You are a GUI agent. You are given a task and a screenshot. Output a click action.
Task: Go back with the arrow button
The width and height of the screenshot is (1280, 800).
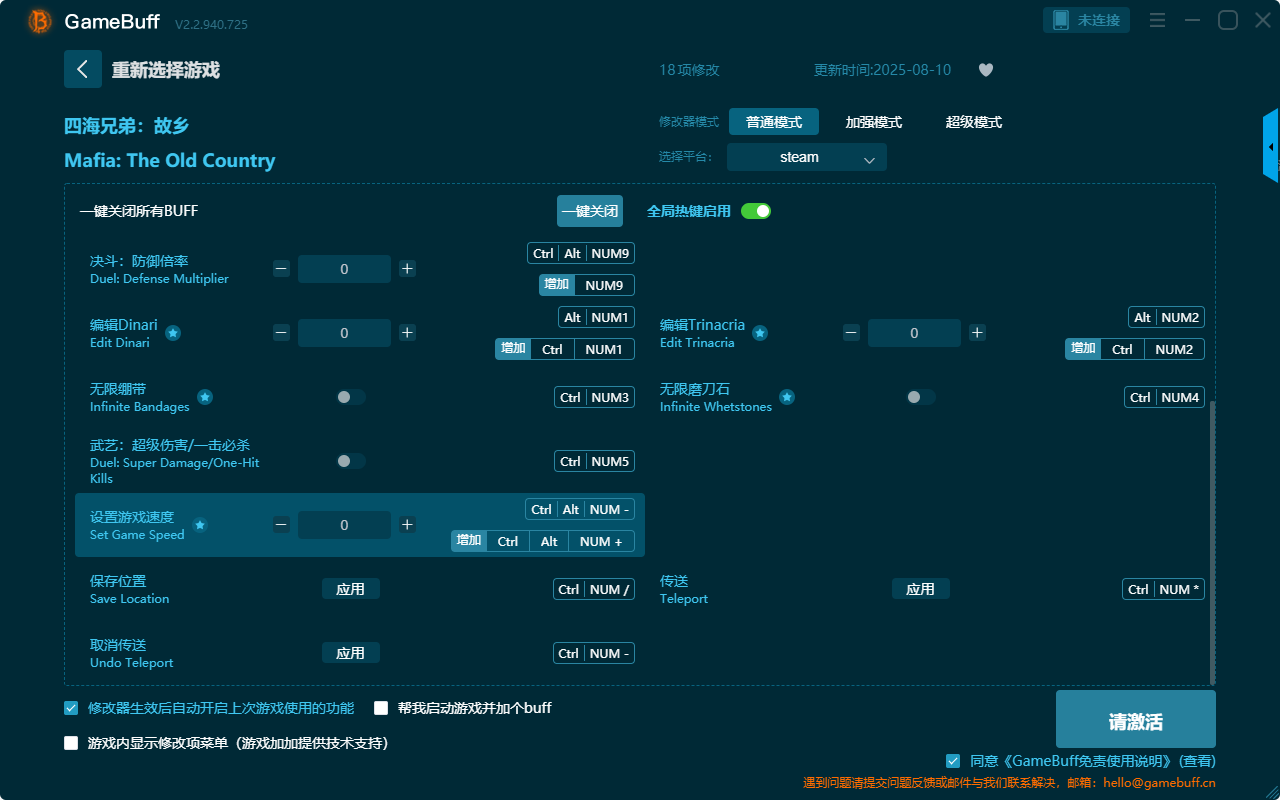[x=83, y=69]
